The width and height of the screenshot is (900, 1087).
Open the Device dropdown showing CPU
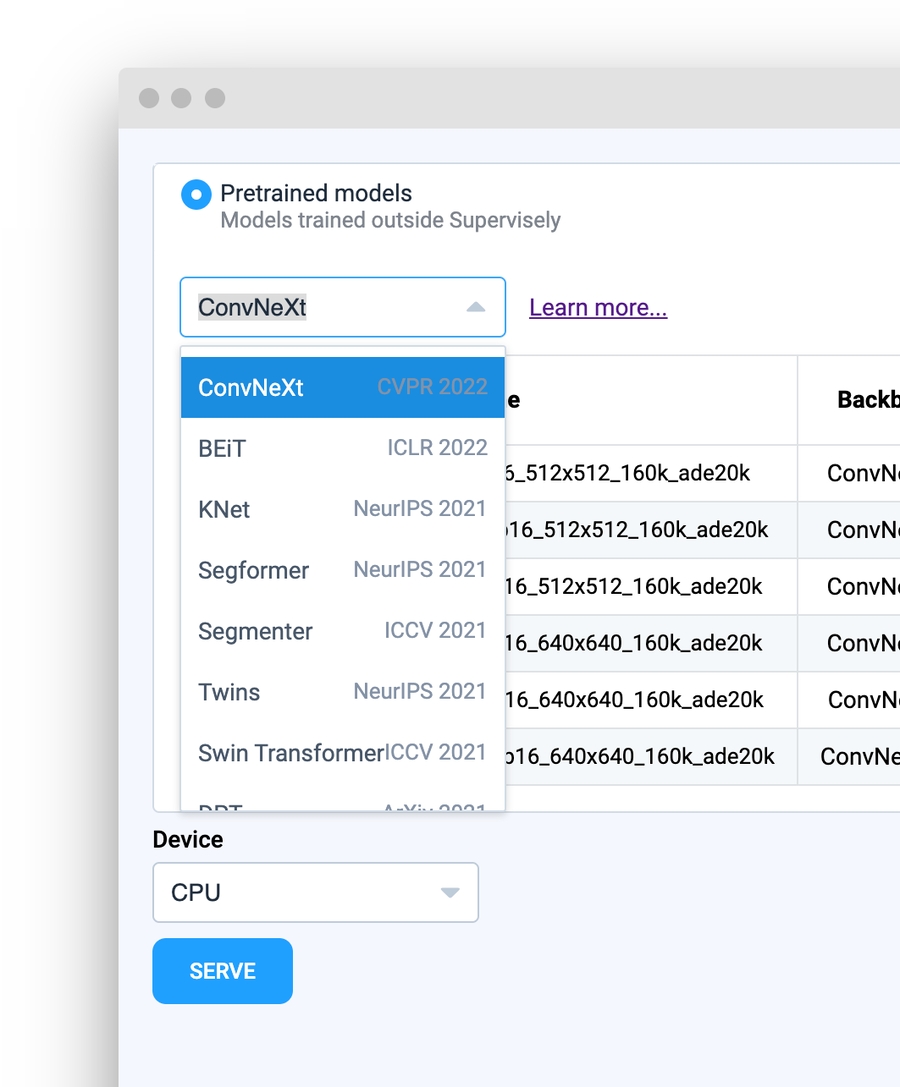point(300,893)
